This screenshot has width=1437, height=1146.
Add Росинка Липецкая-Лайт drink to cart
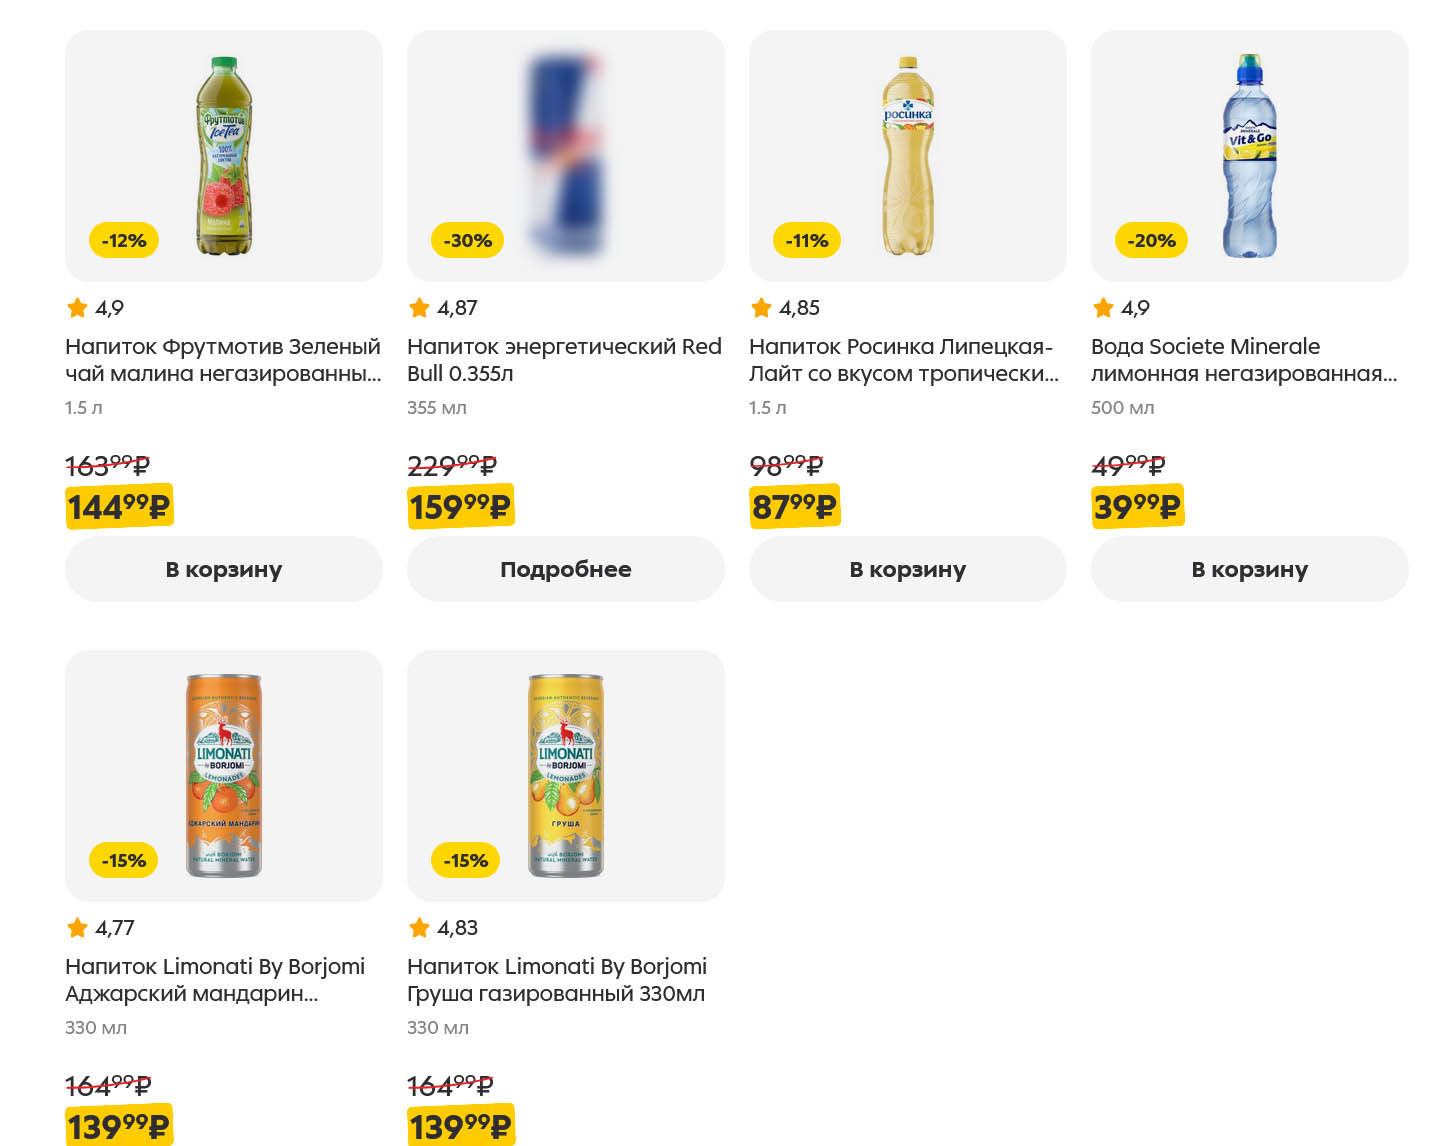pyautogui.click(x=907, y=569)
